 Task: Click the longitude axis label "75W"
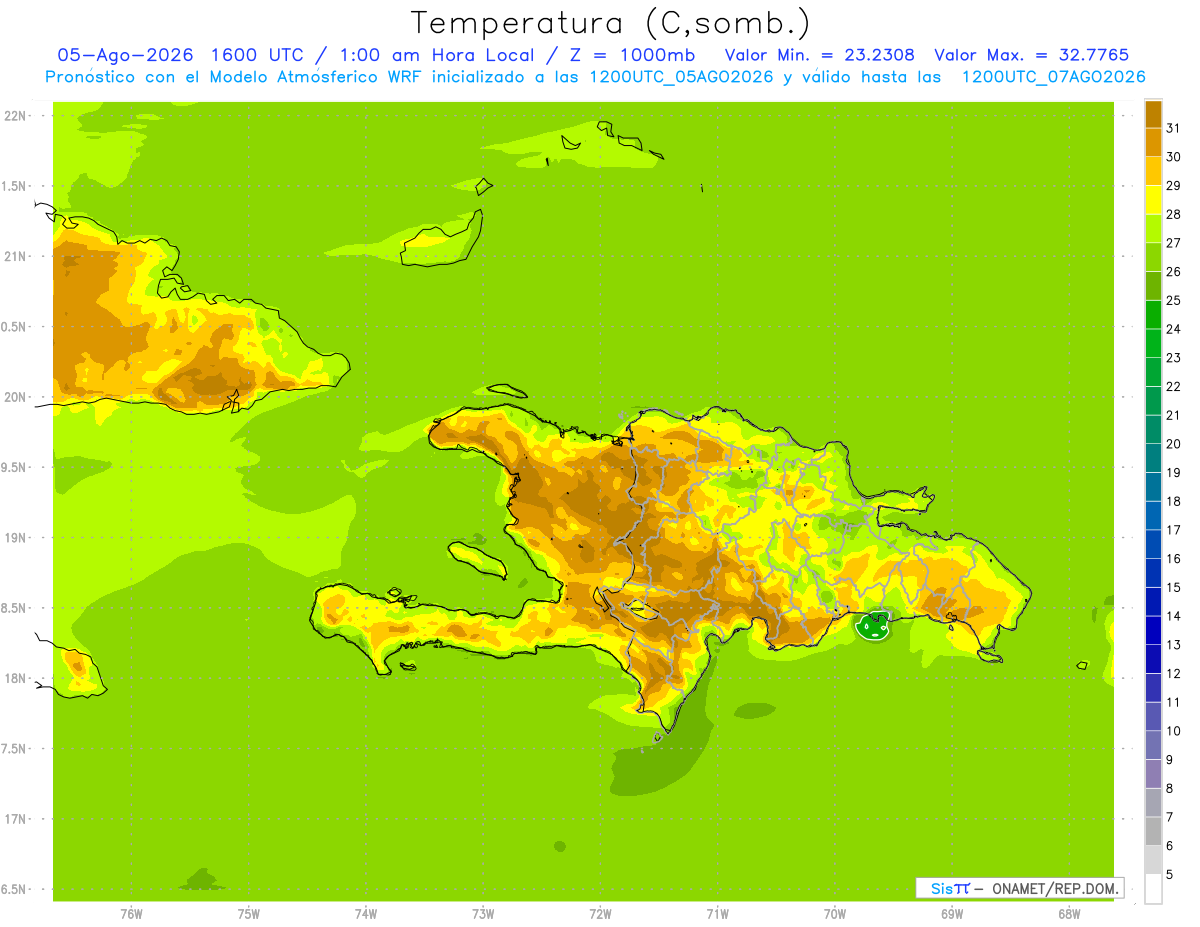(249, 914)
